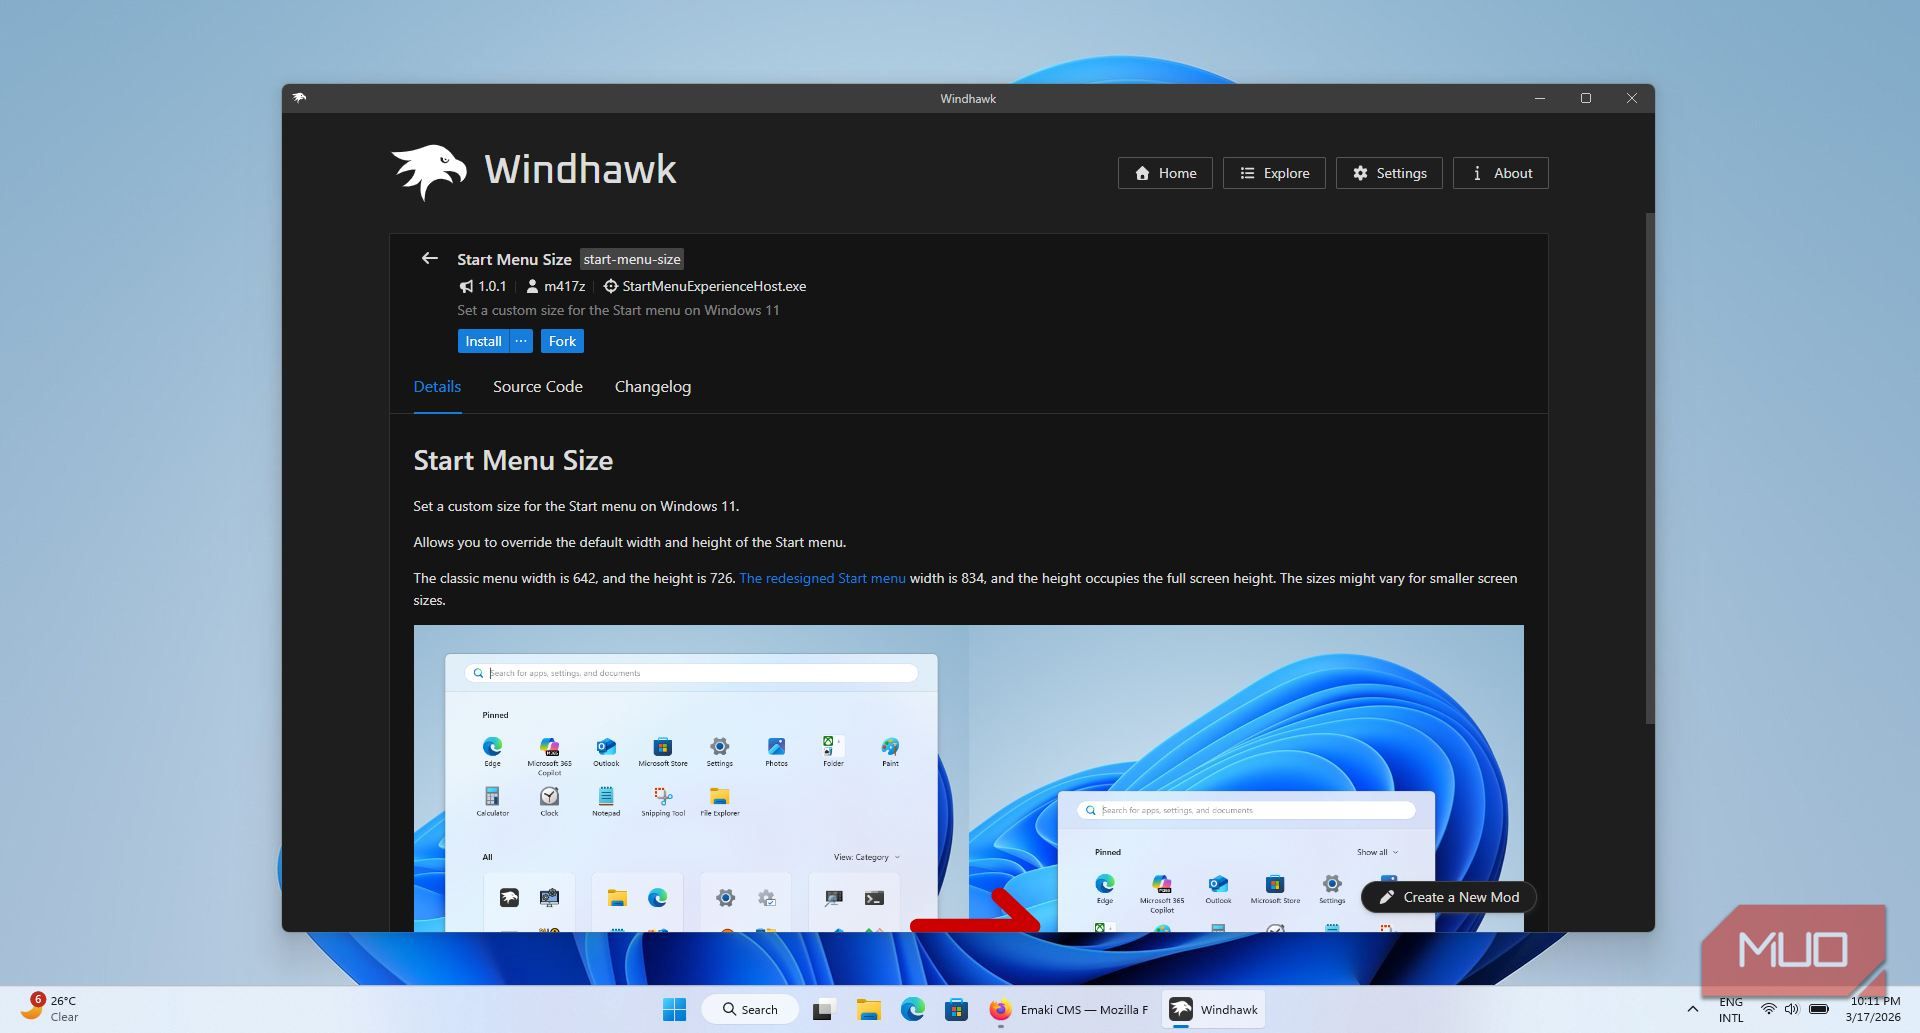Click the start-menu-size mod ID tag
This screenshot has height=1033, width=1920.
coord(632,259)
